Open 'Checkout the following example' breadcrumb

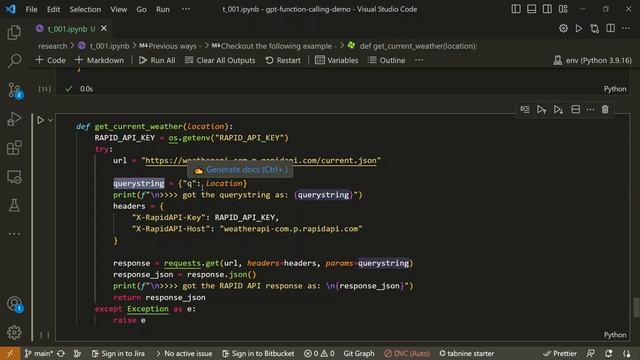[275, 46]
